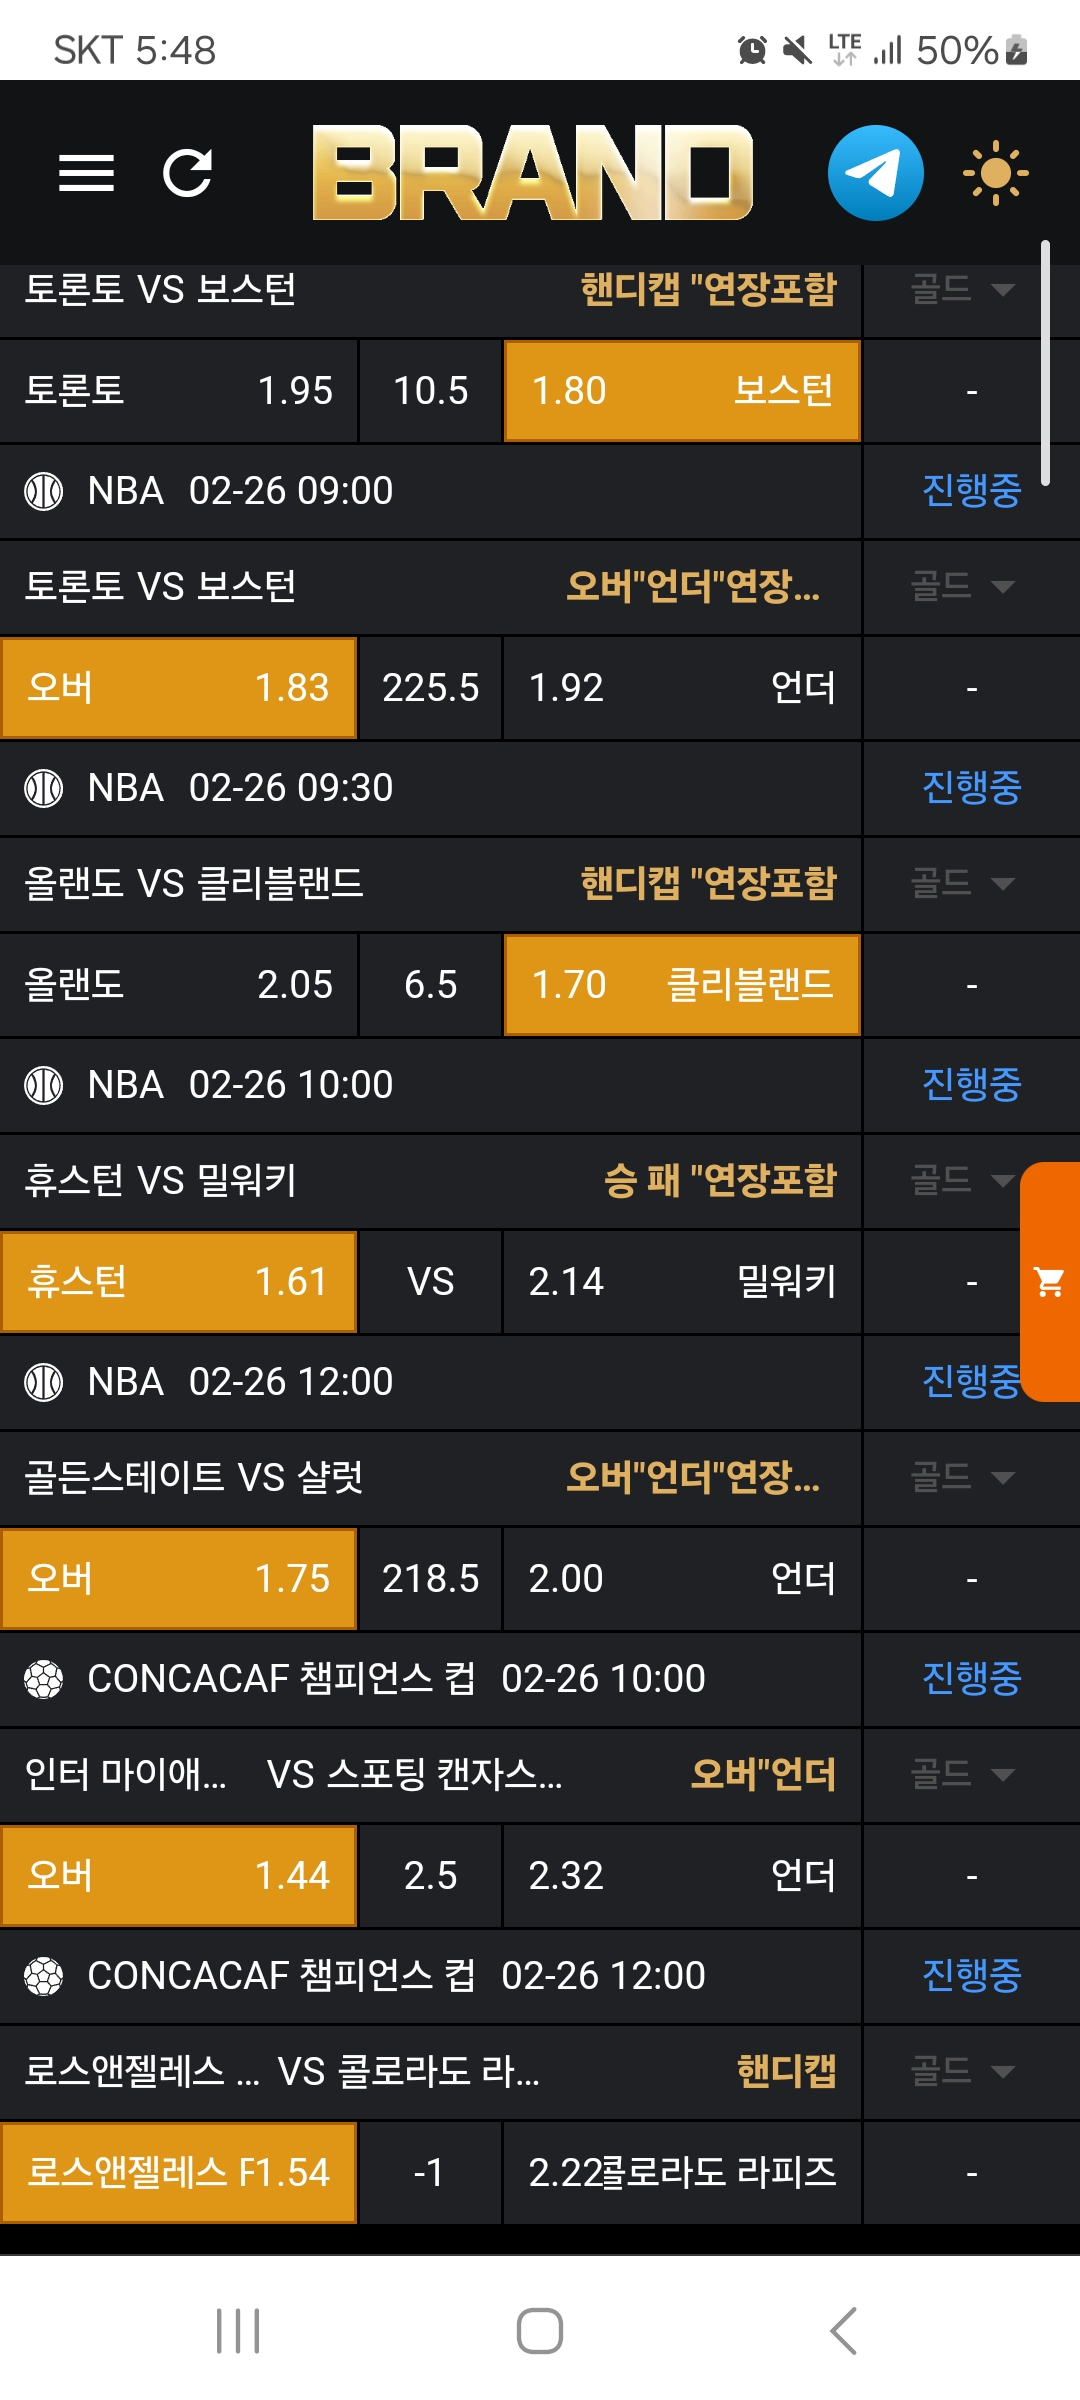1080x2400 pixels.
Task: Open the orange betting cart icon
Action: click(1049, 1281)
